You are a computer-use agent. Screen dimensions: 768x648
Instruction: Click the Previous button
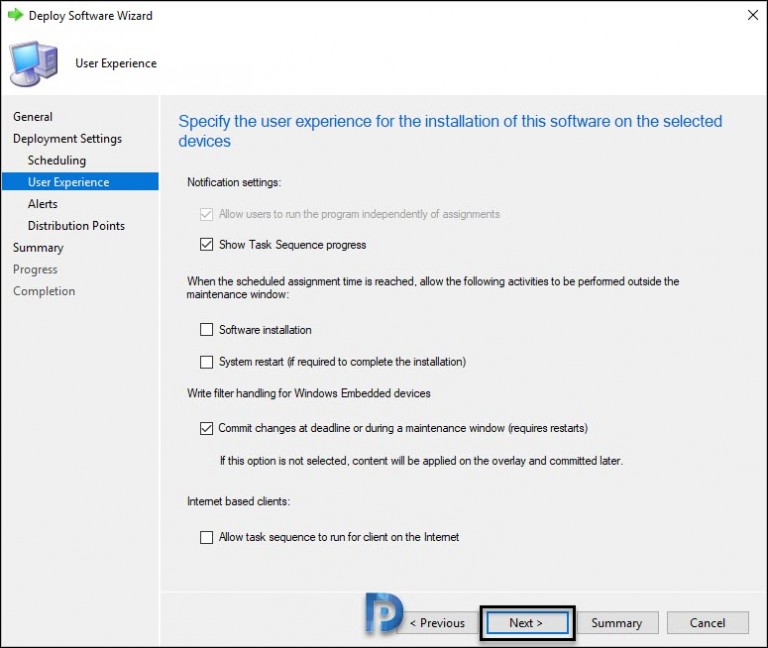pos(437,623)
